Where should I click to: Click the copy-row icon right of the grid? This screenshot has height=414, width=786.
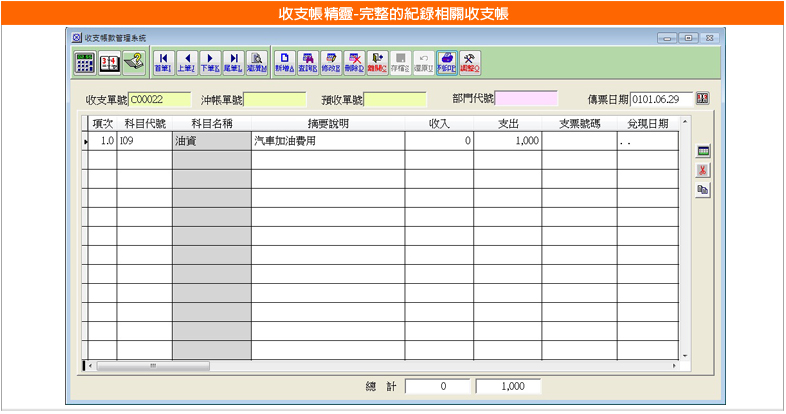pos(703,188)
